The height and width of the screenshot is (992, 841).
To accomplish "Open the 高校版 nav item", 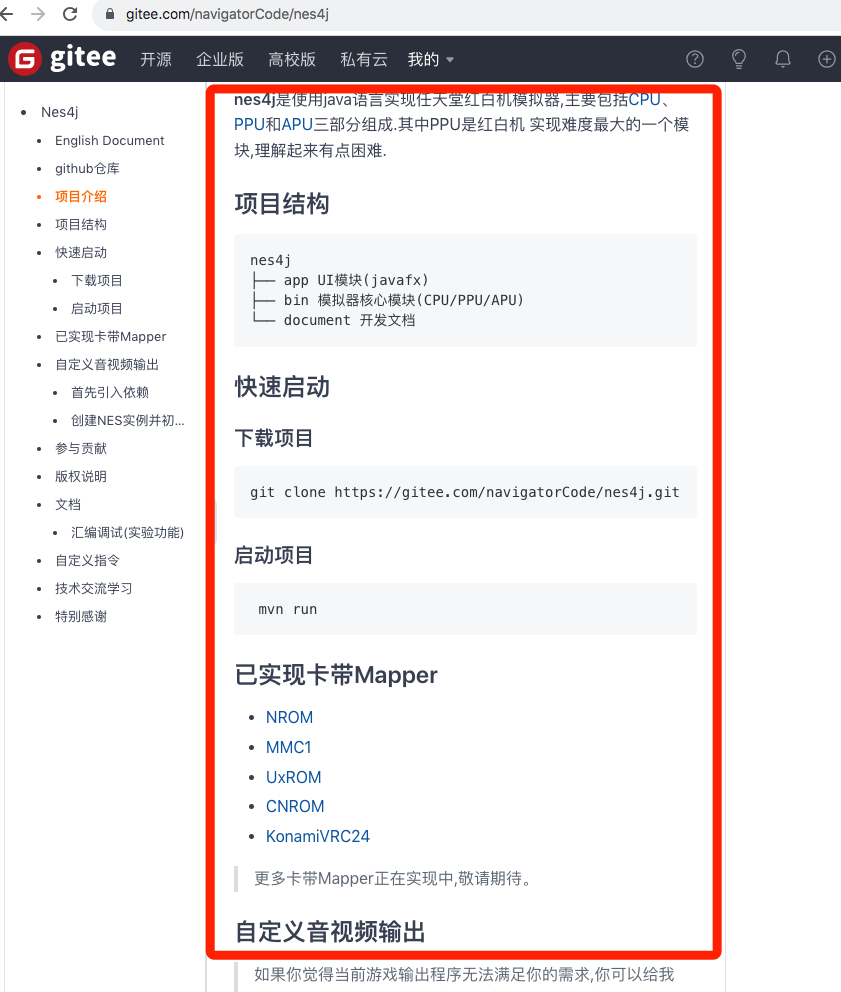I will click(292, 59).
